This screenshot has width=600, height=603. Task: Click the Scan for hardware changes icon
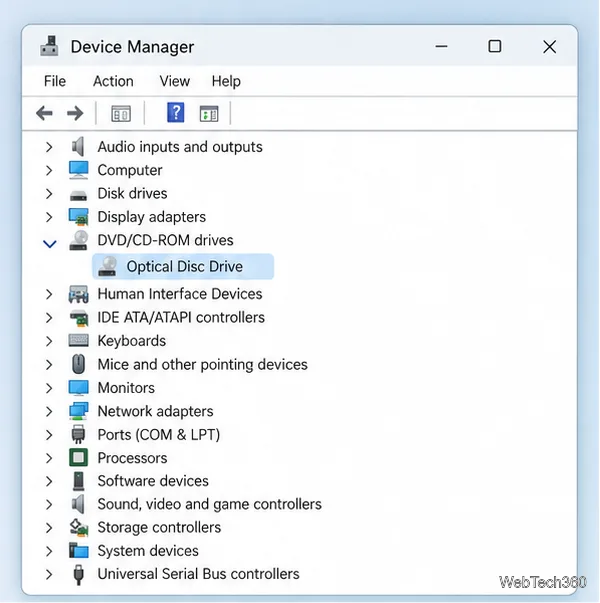pos(209,114)
